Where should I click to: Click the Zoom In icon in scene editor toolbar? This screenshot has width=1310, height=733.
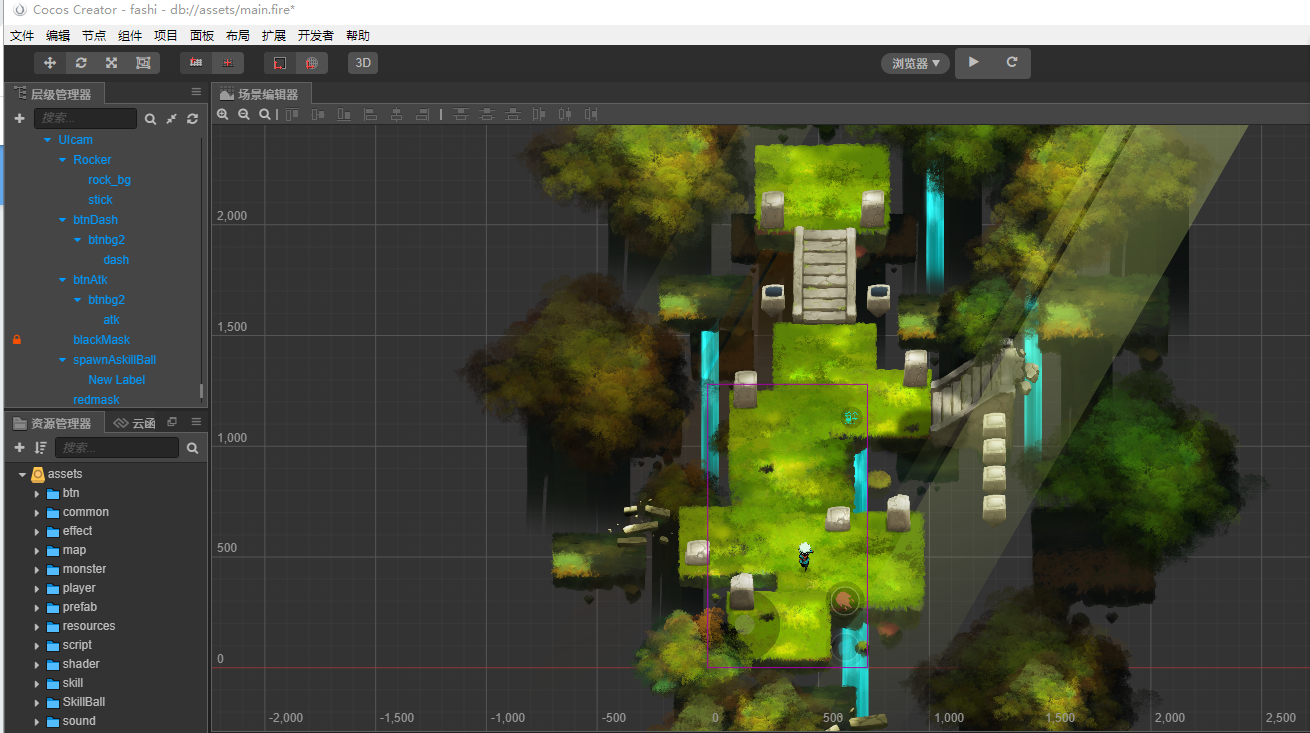pos(223,113)
